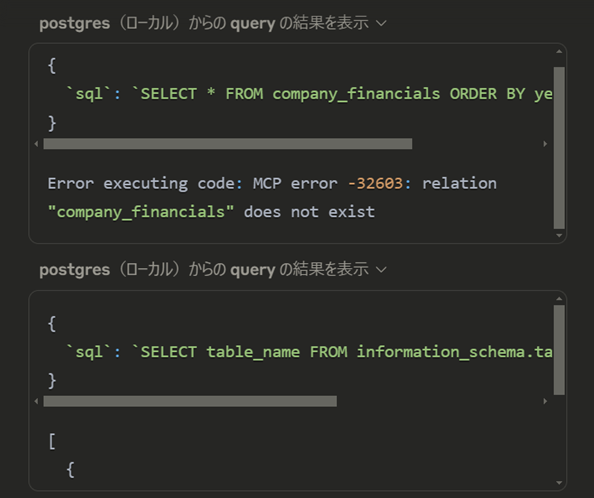Click the SELECT * FROM company_financials code line
This screenshot has height=498, width=594.
point(309,94)
